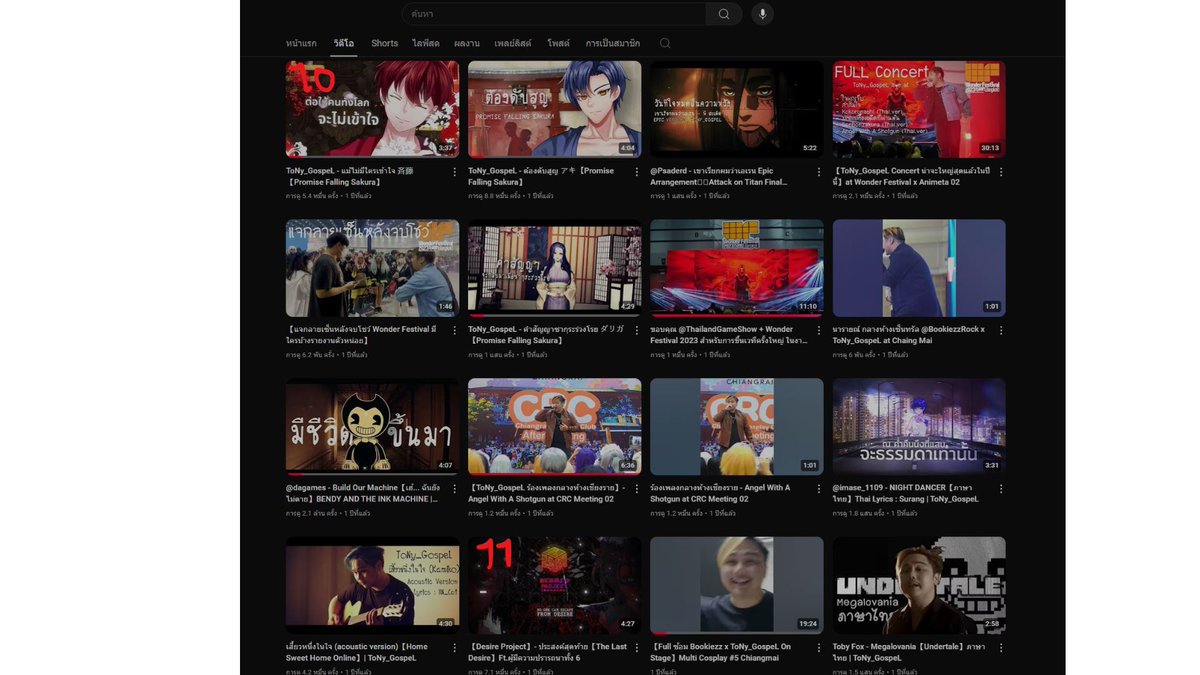Play blue-haired ต้องดับสูญ Promise Falling Sakura thumbnail
The width and height of the screenshot is (1200, 675).
click(555, 109)
